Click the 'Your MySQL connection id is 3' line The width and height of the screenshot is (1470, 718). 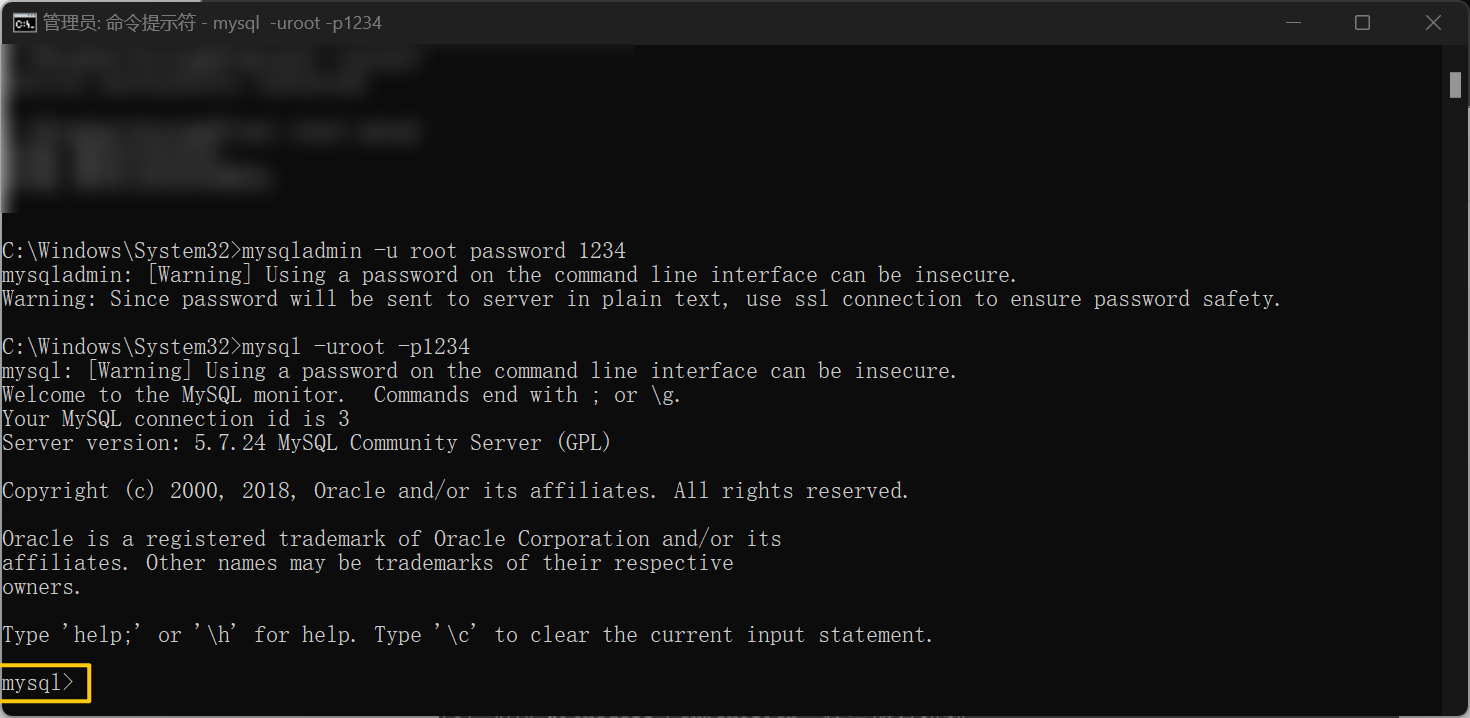point(175,418)
